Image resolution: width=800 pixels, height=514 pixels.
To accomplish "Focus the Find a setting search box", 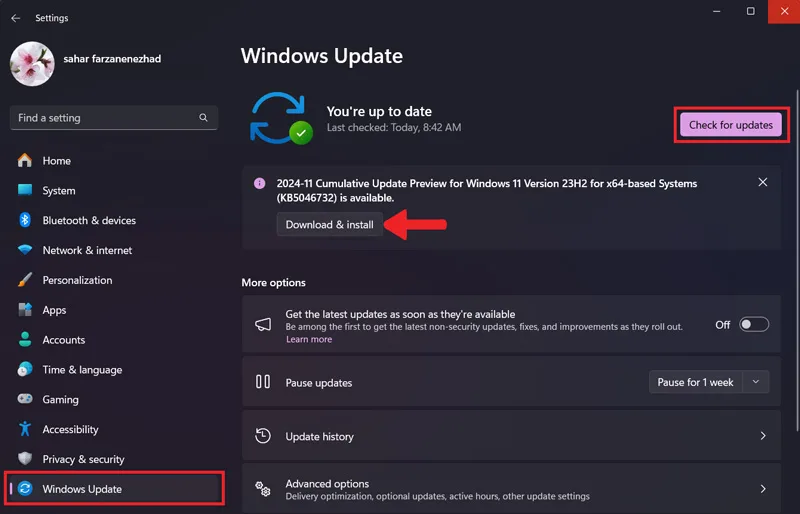I will click(114, 118).
